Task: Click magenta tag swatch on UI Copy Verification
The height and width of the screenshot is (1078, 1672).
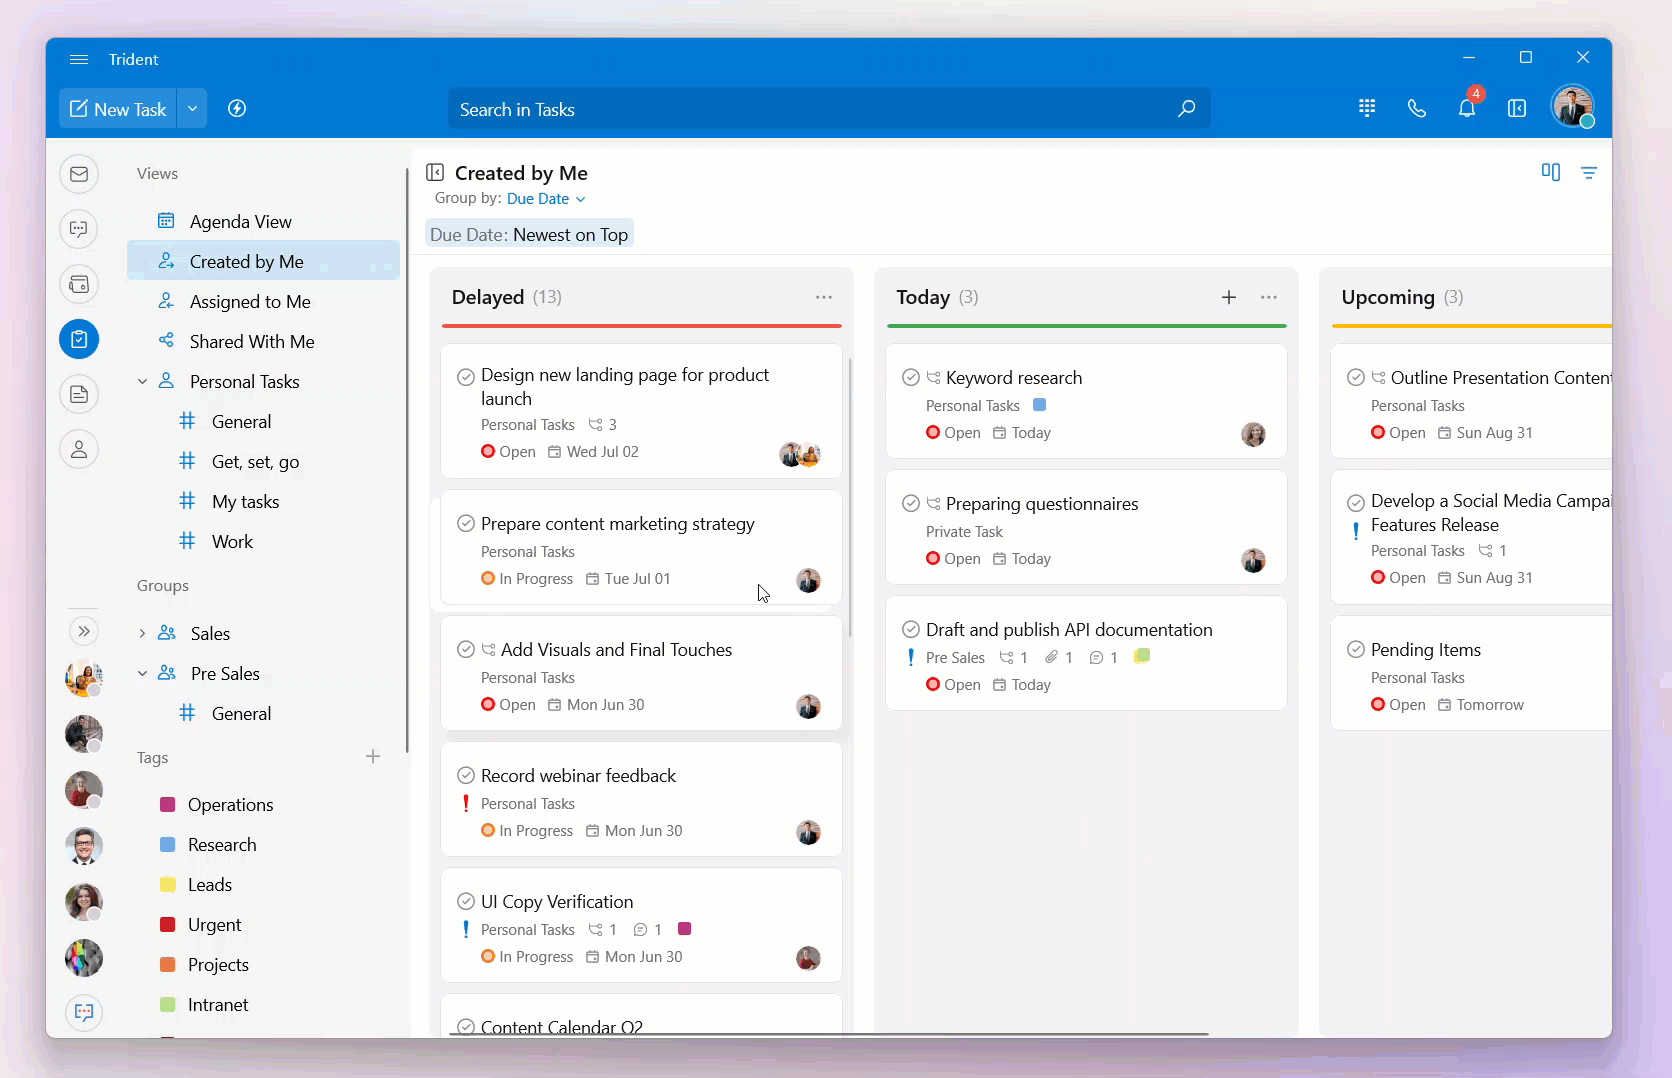Action: tap(685, 929)
